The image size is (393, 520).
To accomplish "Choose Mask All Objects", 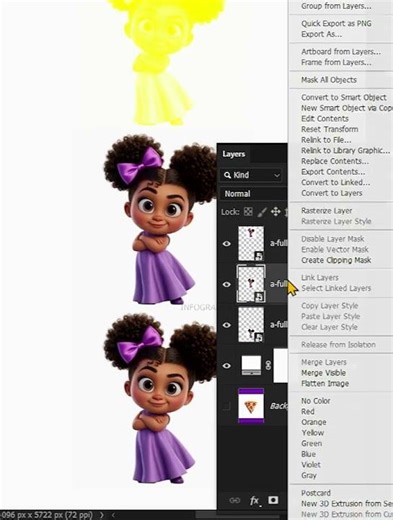I will [329, 80].
